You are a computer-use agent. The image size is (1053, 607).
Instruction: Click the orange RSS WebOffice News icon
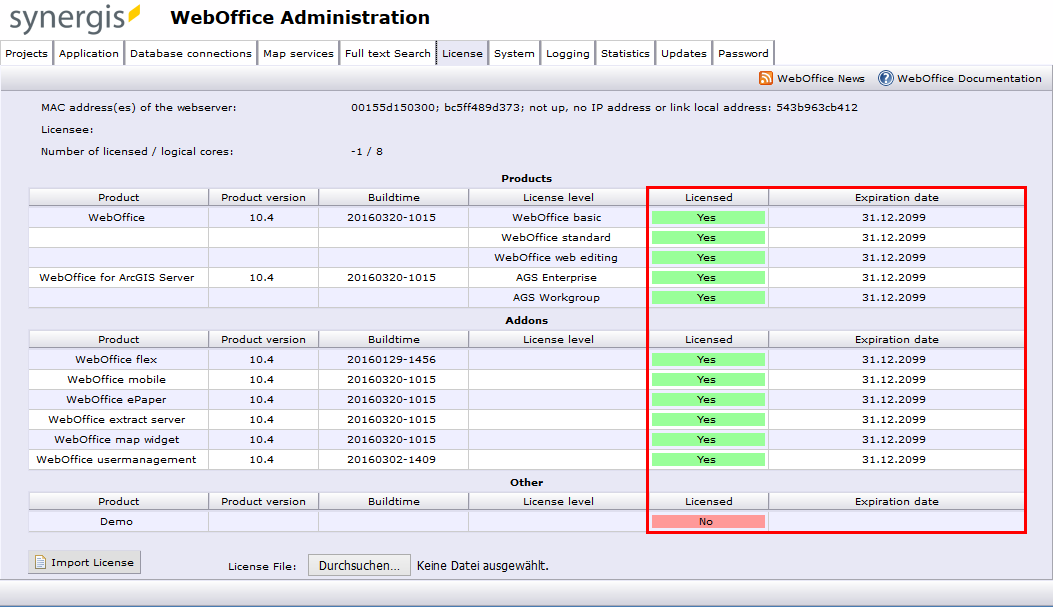tap(764, 78)
